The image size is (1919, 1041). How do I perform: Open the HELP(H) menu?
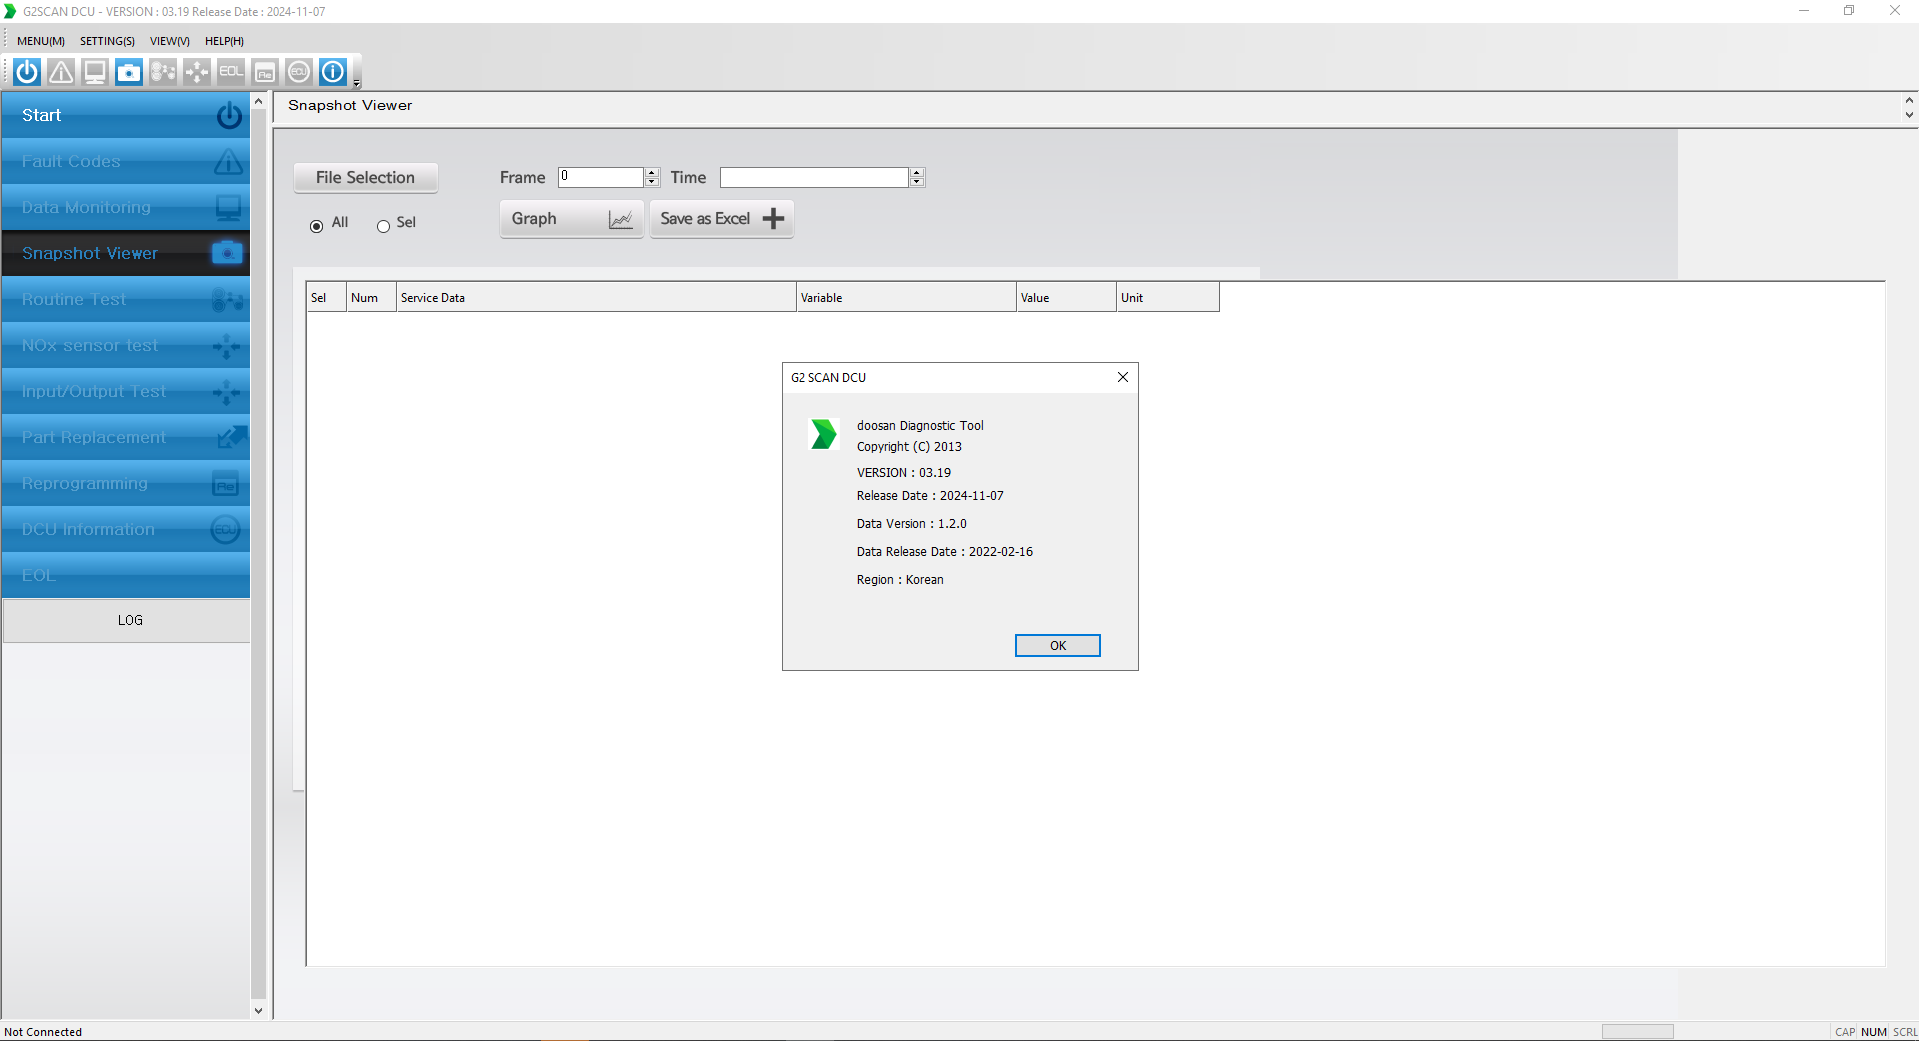point(224,41)
